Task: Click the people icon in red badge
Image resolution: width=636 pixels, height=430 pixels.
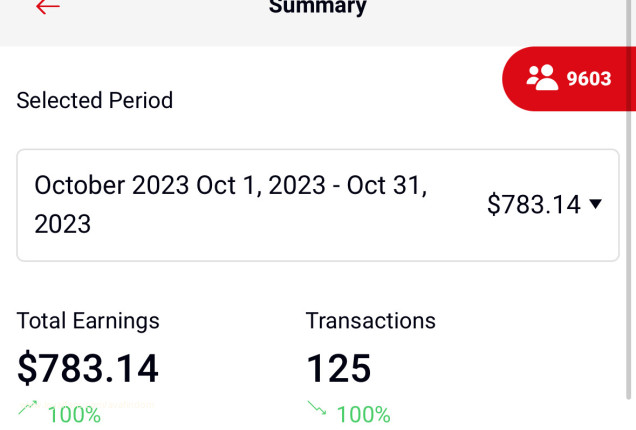Action: (542, 78)
